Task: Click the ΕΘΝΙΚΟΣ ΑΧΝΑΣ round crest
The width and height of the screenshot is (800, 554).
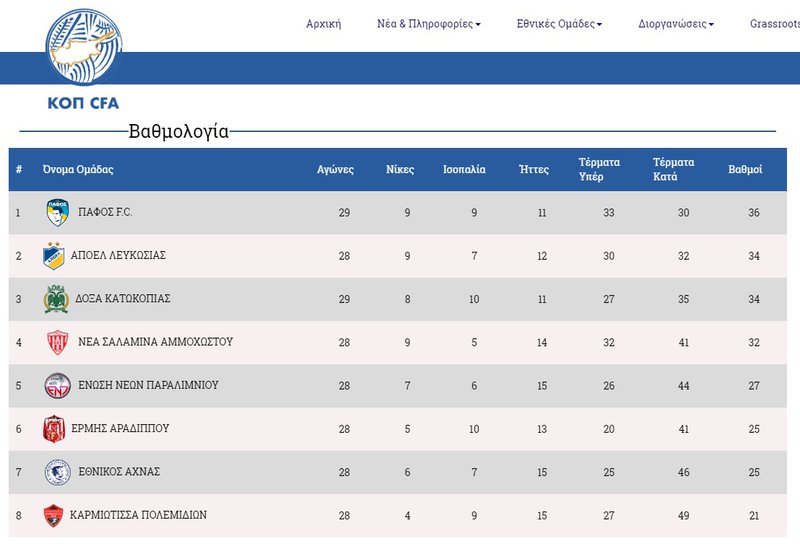Action: [58, 472]
